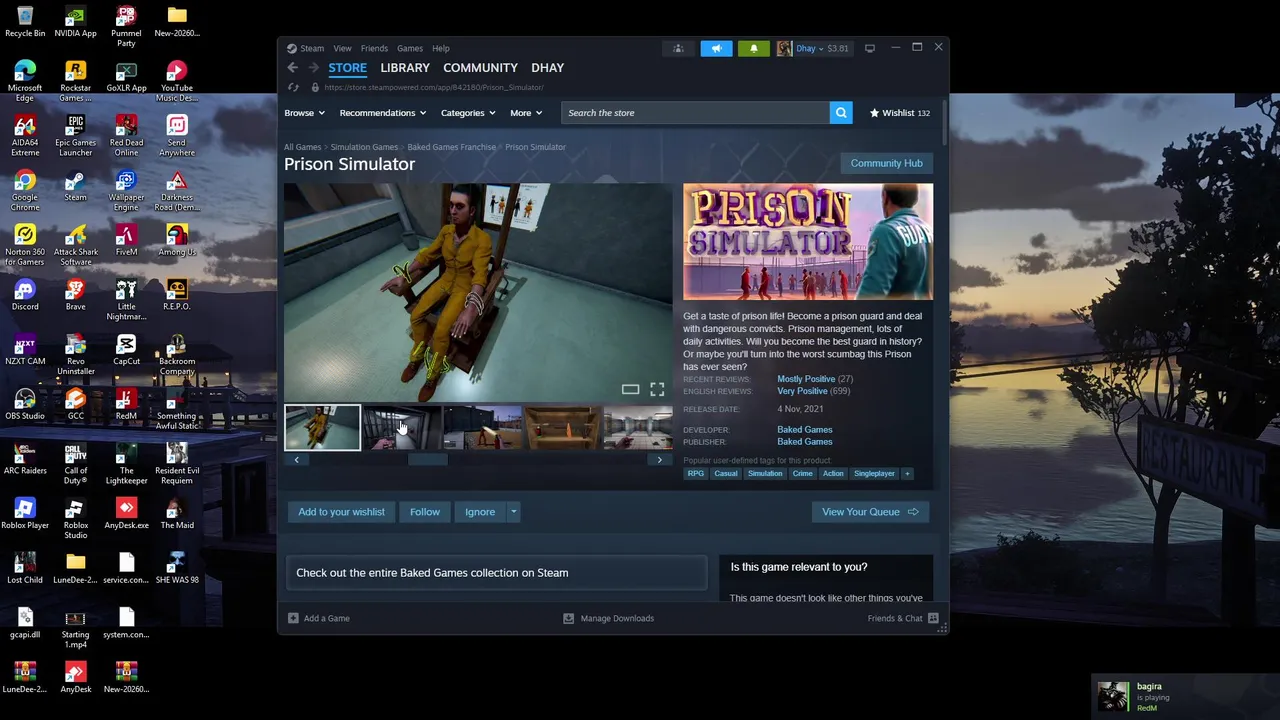1280x720 pixels.
Task: Open Among Us desktop shortcut
Action: (177, 240)
